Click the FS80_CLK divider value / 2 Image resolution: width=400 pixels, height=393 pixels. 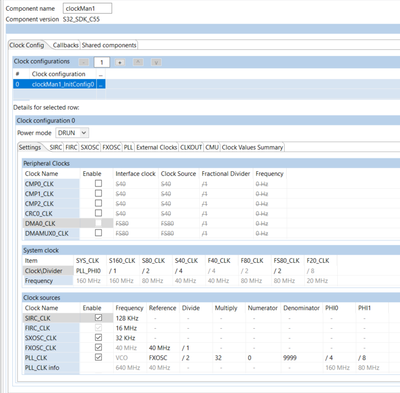tap(278, 271)
